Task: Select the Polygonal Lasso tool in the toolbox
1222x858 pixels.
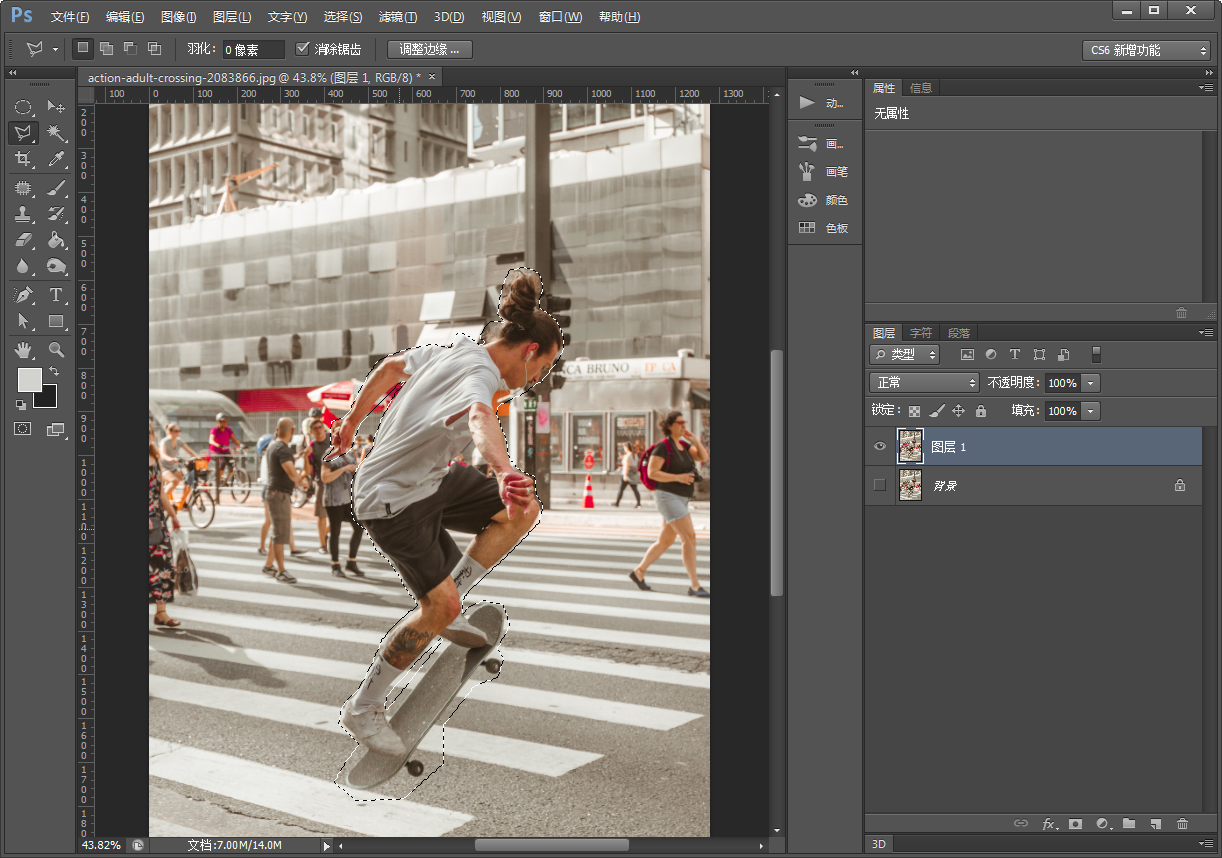Action: [x=23, y=133]
